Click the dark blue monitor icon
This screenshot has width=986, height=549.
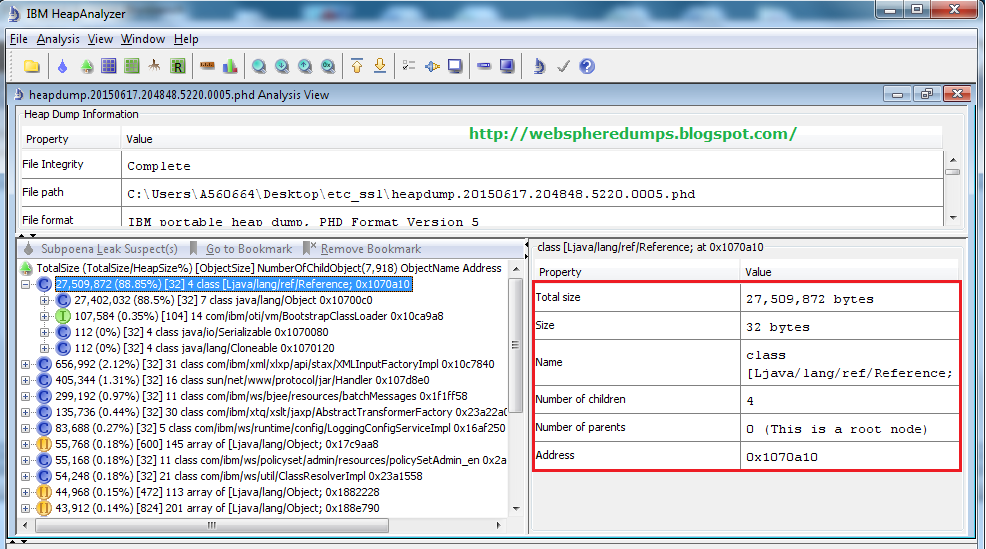507,66
